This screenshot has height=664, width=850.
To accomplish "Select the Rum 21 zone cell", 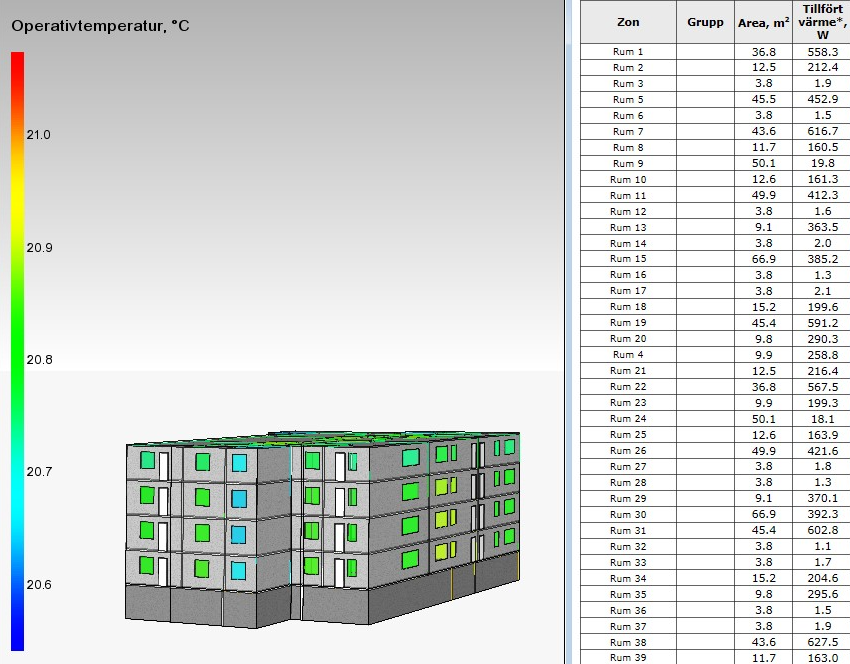I will click(x=628, y=371).
